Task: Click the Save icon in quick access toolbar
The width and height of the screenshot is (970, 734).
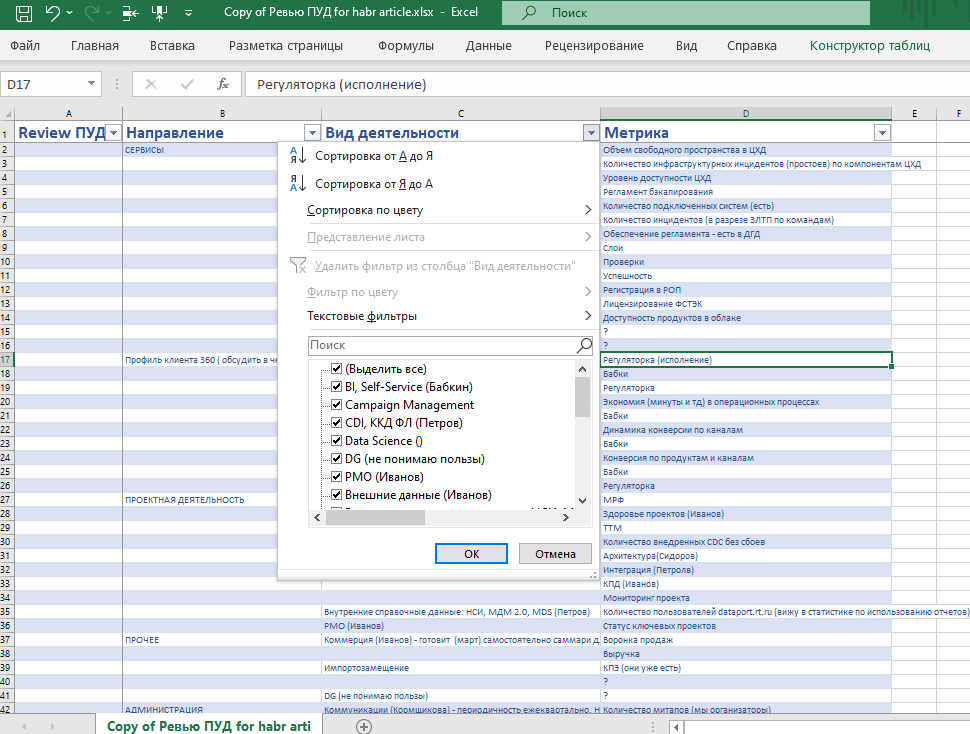Action: pos(24,13)
